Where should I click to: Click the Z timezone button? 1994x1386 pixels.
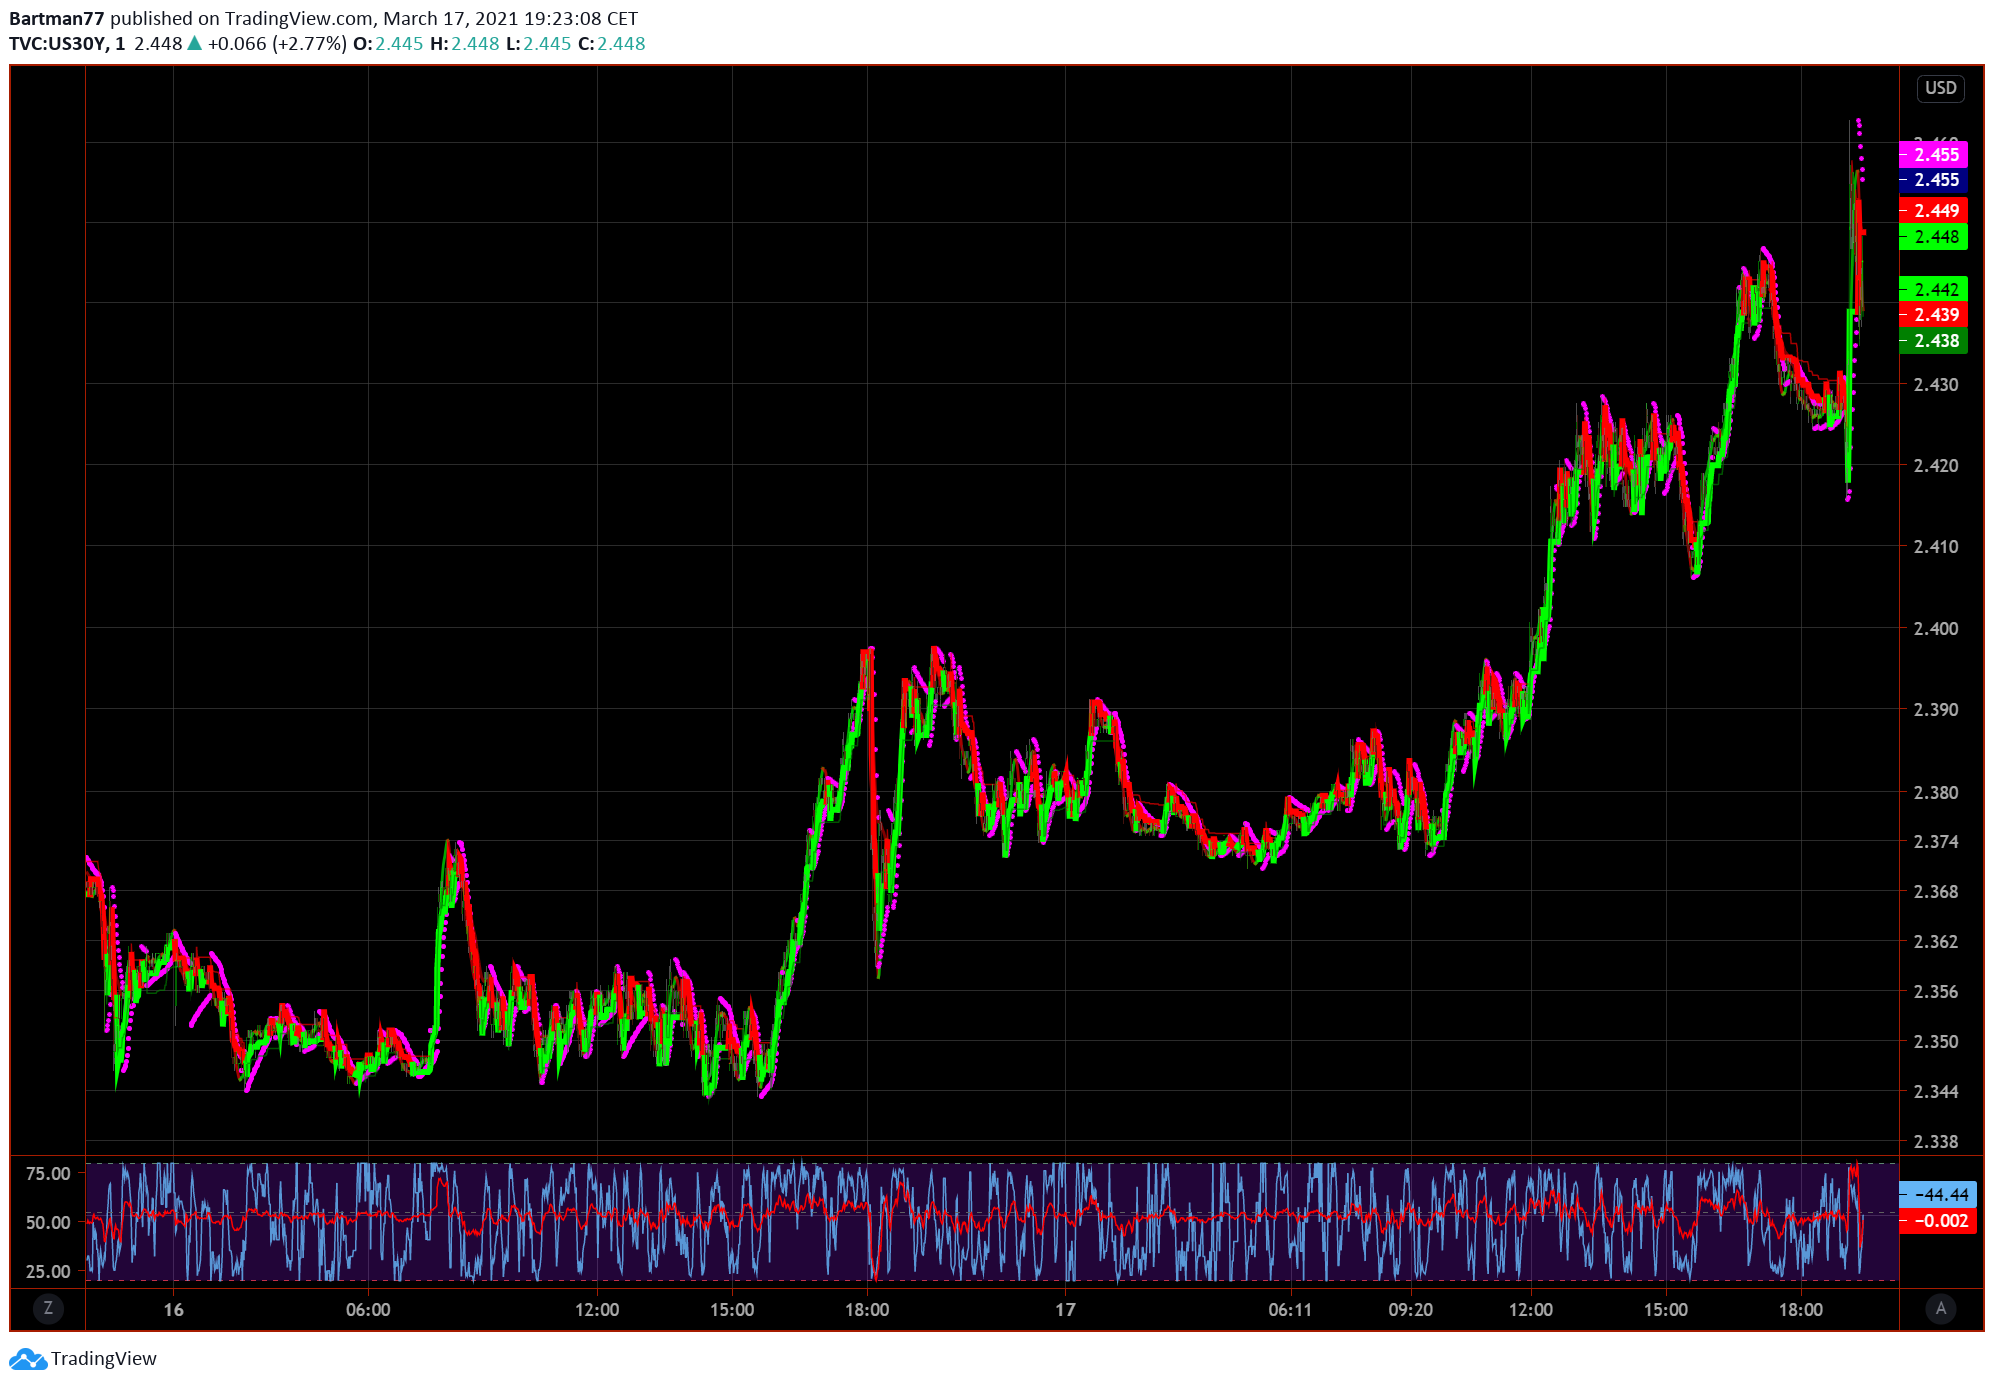pos(48,1308)
